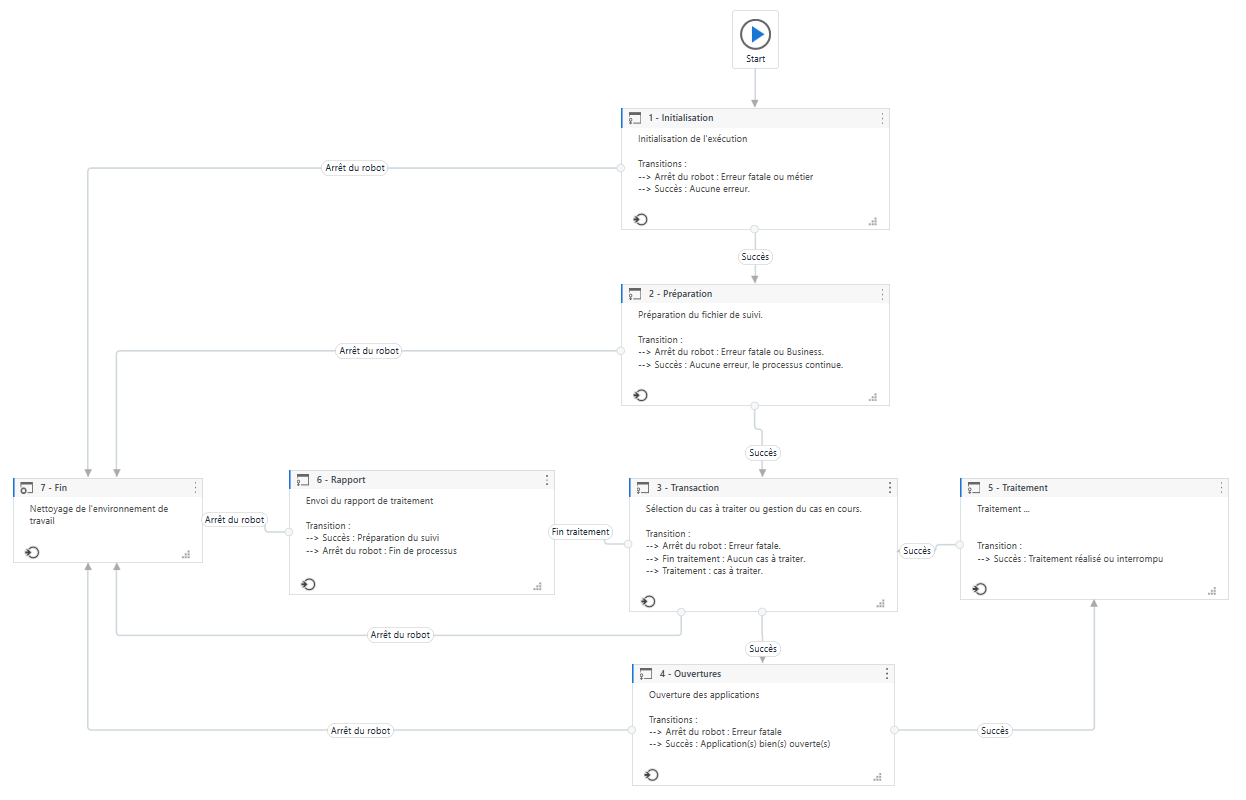Click the entry action icon in 2 - Préparation
This screenshot has width=1246, height=800.
click(641, 395)
